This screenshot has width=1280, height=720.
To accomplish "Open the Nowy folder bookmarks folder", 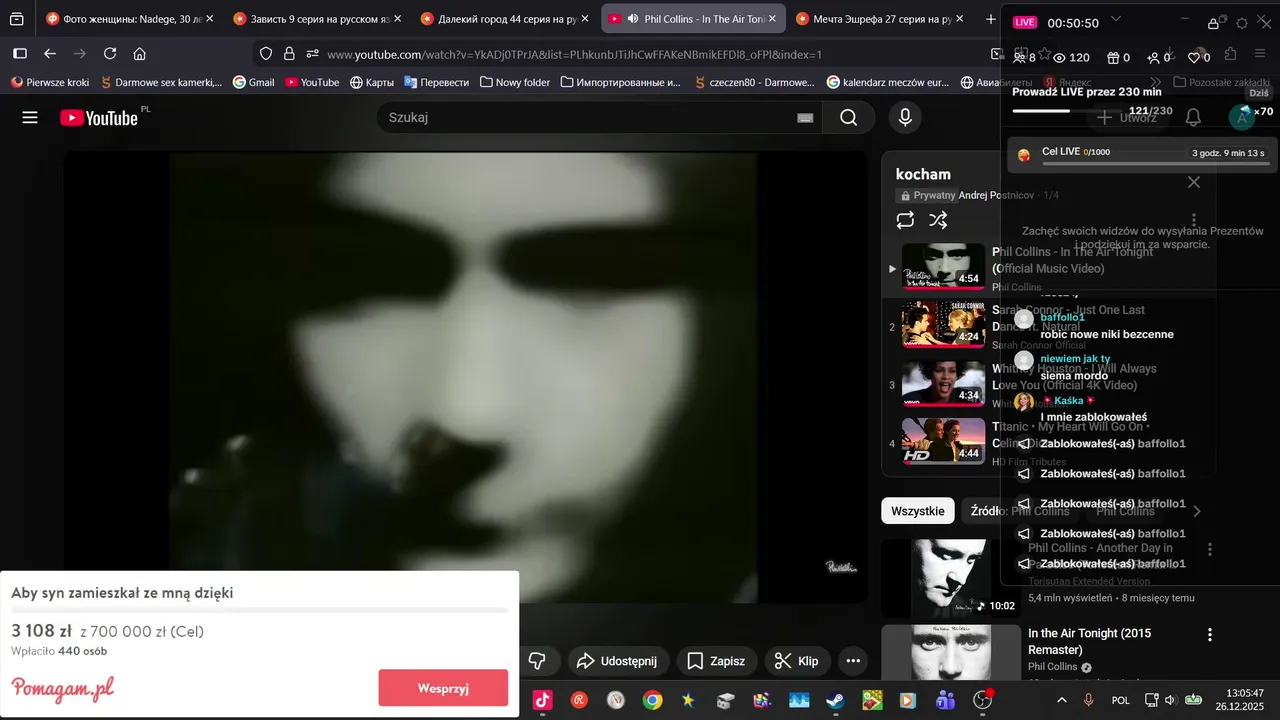I will coord(515,82).
